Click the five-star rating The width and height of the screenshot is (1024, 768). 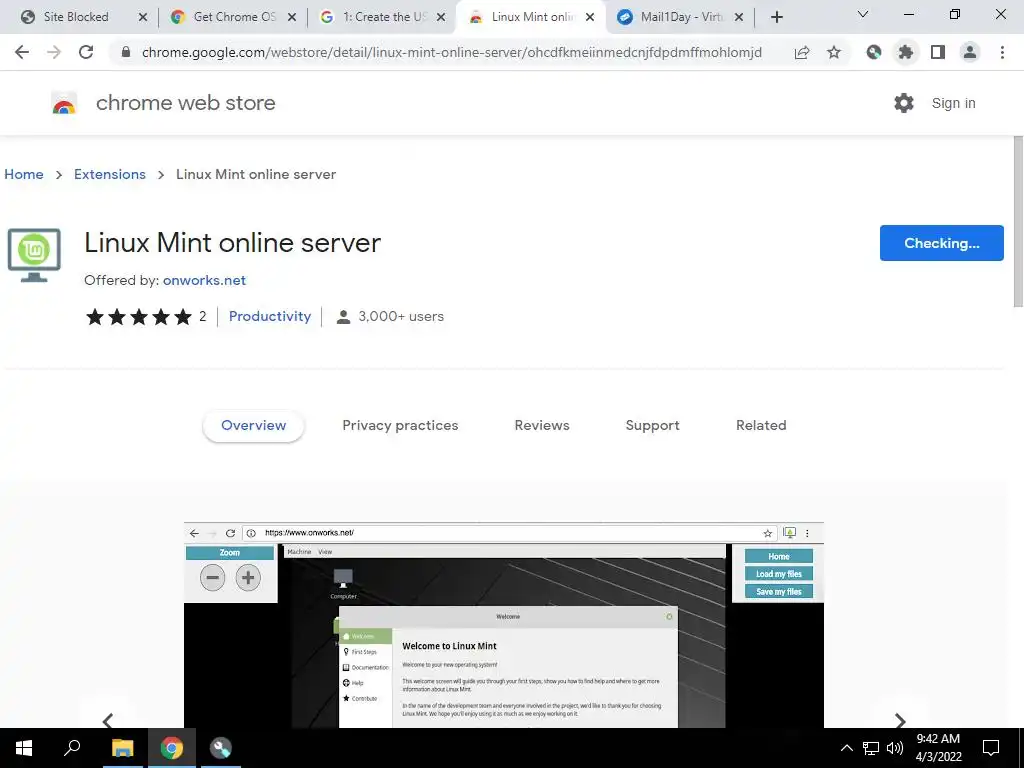[x=138, y=317]
